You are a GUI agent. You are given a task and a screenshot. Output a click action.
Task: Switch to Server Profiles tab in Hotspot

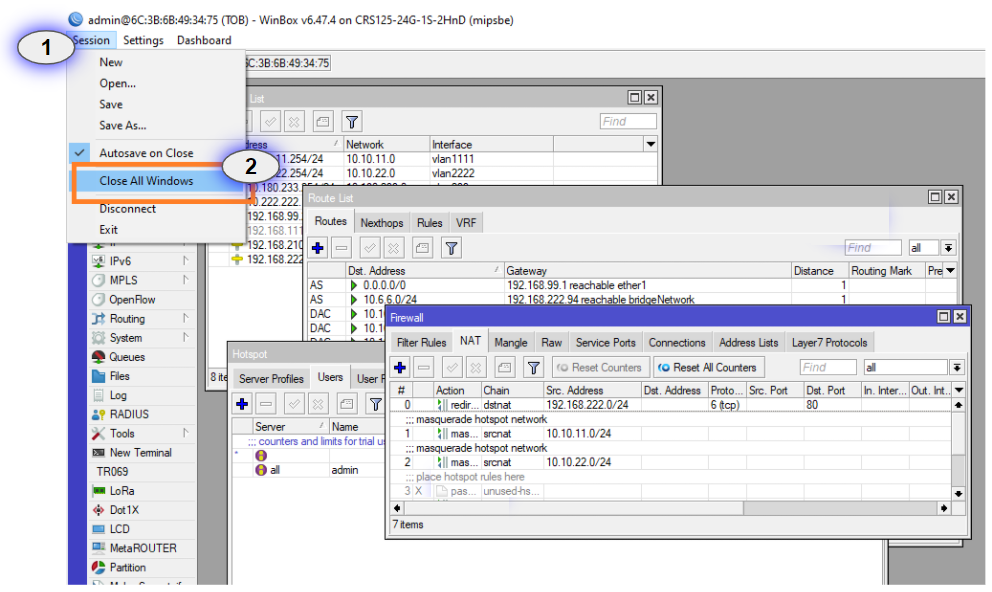point(271,379)
